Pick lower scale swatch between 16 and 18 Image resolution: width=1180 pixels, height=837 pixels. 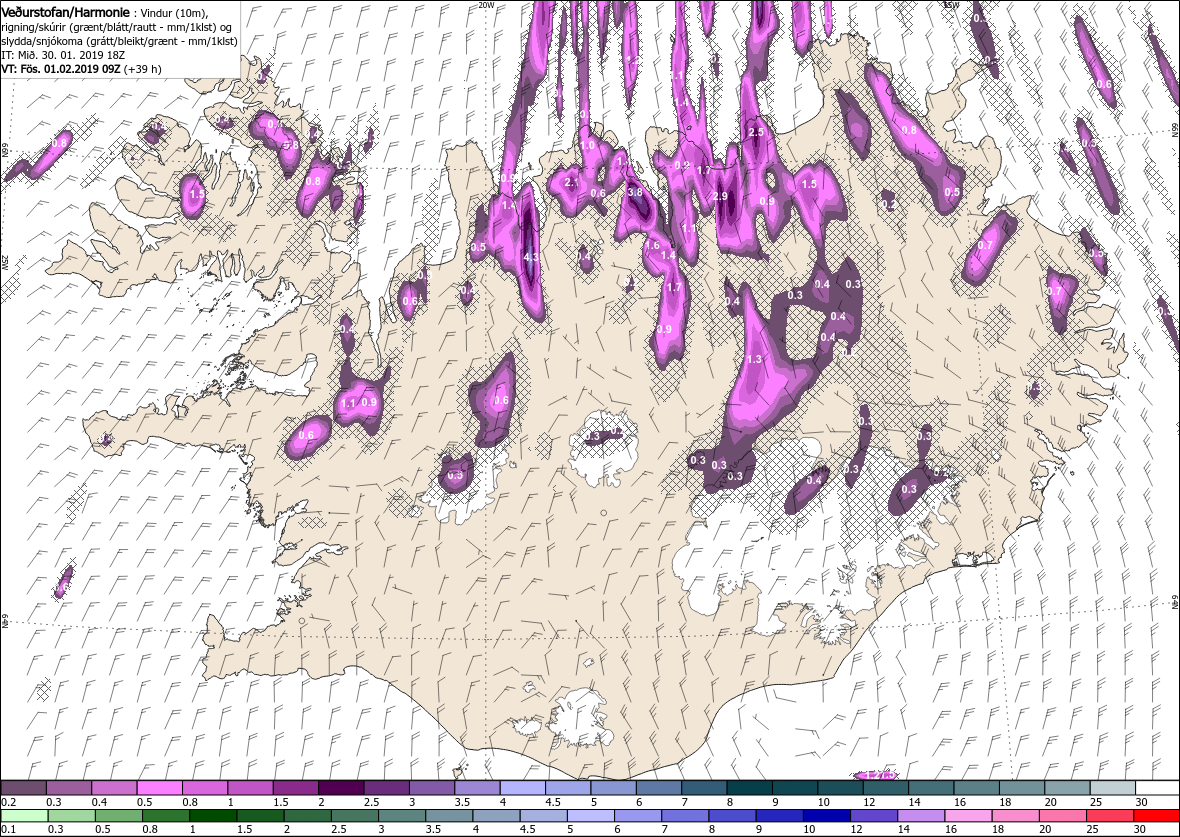[x=968, y=816]
